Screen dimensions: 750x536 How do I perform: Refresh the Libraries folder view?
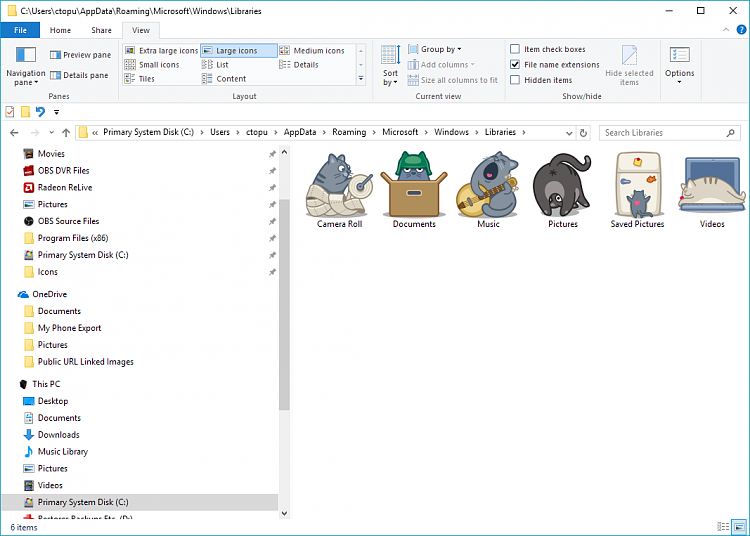click(583, 133)
